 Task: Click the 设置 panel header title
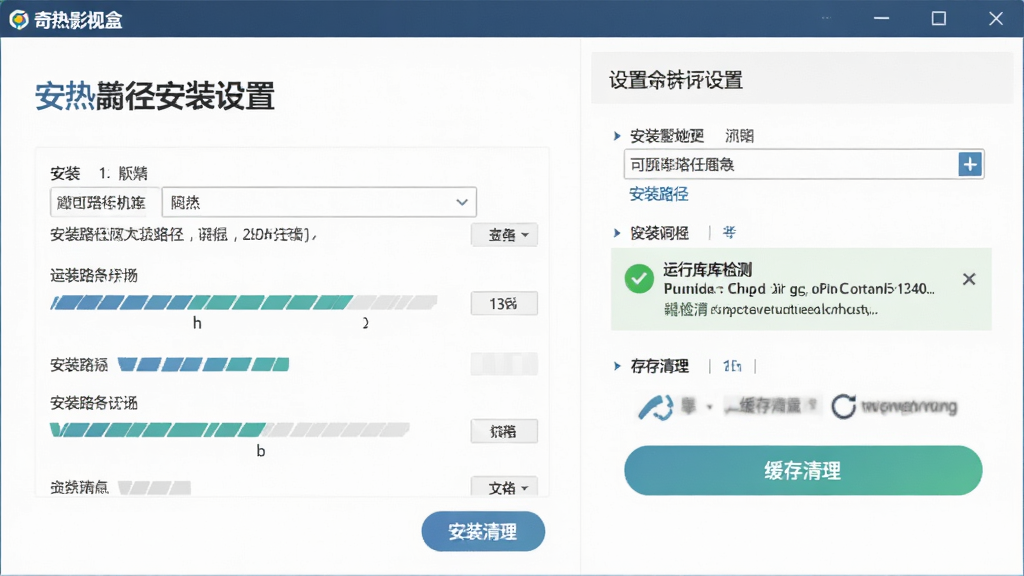click(676, 80)
